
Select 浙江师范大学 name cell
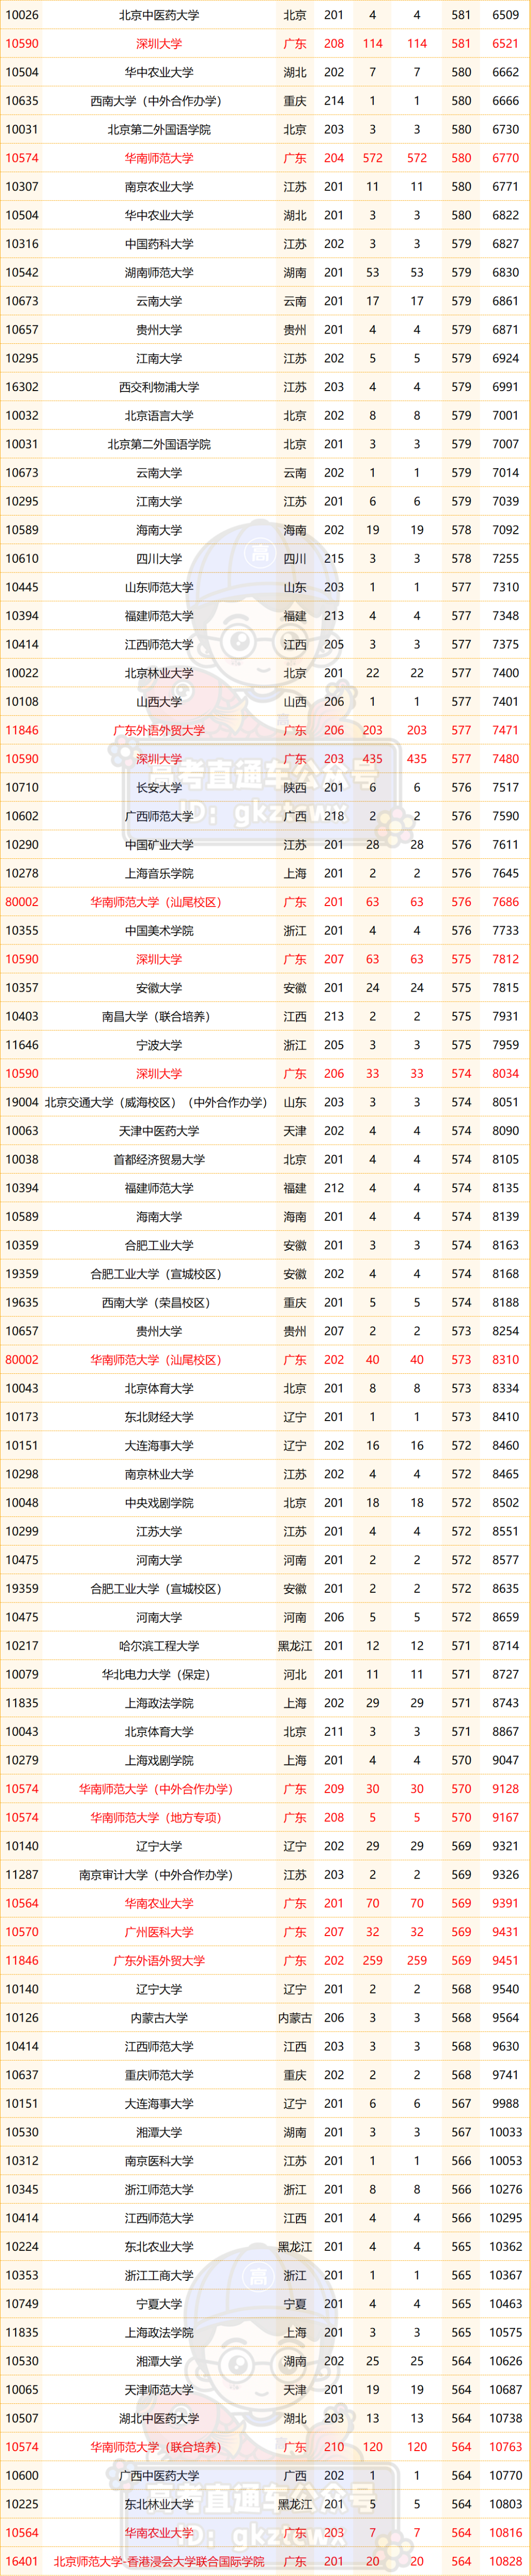[x=159, y=2190]
